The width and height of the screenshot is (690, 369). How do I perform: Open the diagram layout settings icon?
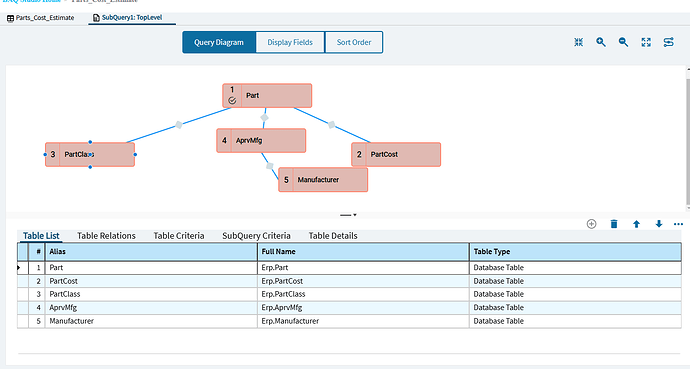[668, 42]
